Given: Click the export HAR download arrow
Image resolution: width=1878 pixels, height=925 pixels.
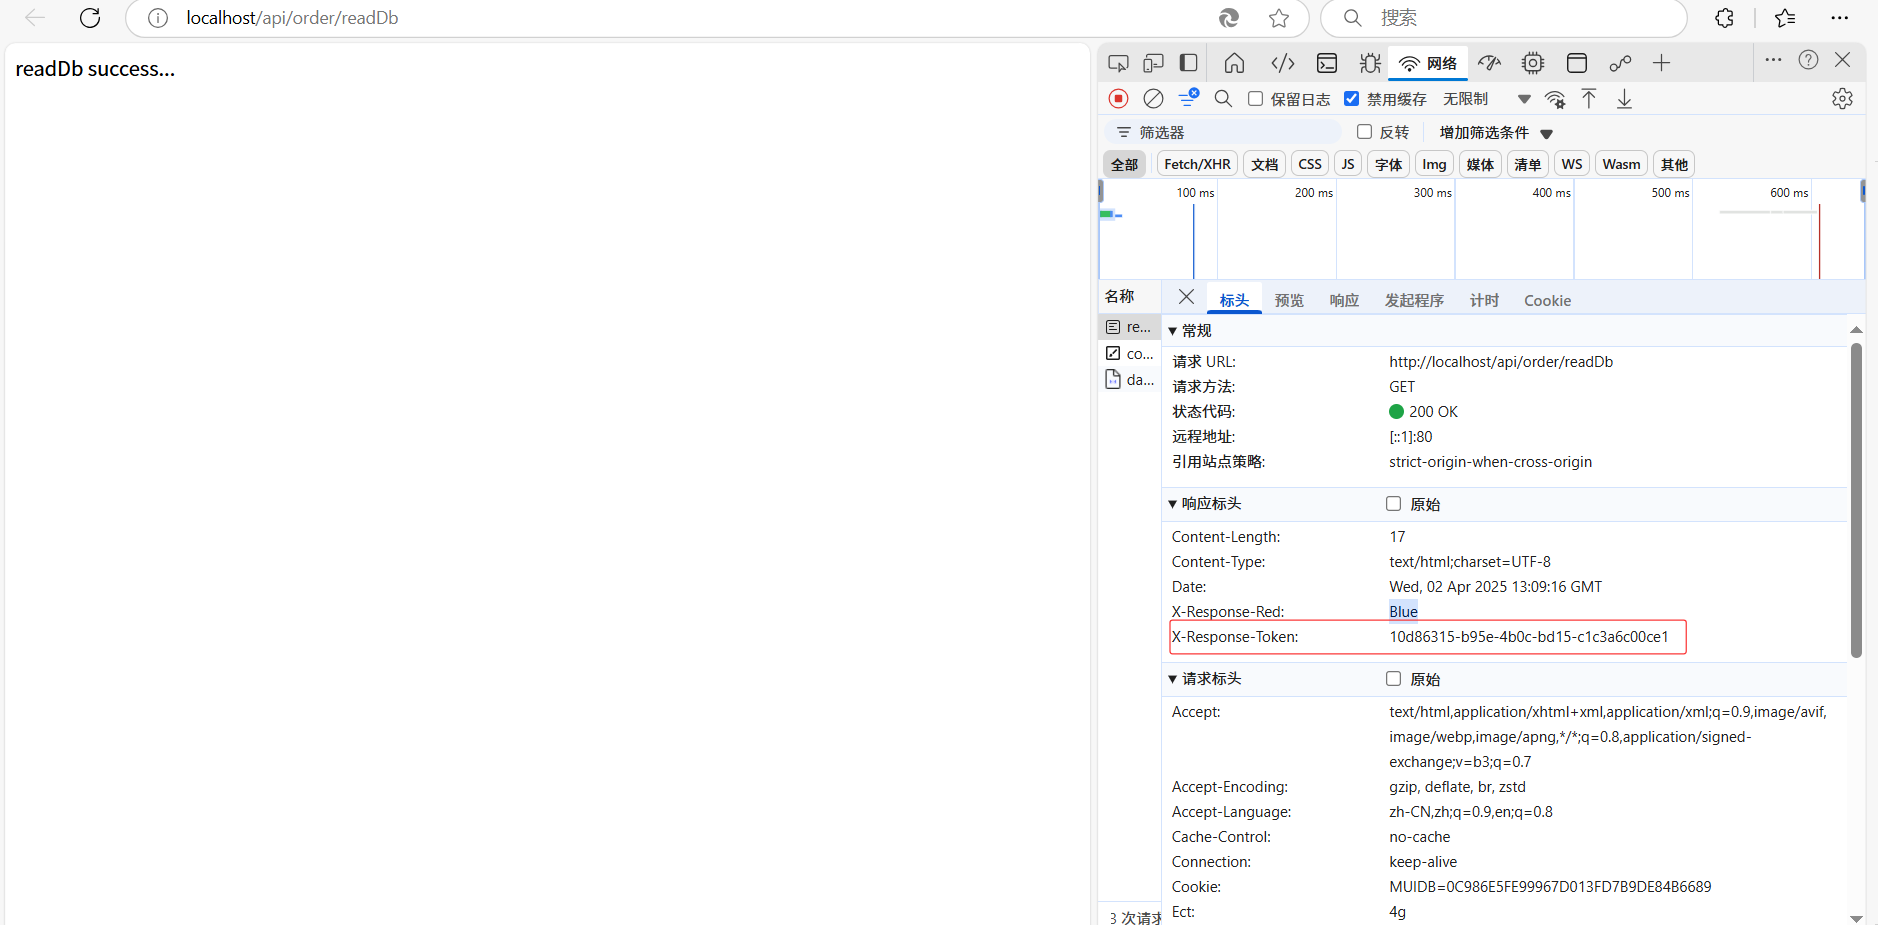Looking at the screenshot, I should [1624, 98].
